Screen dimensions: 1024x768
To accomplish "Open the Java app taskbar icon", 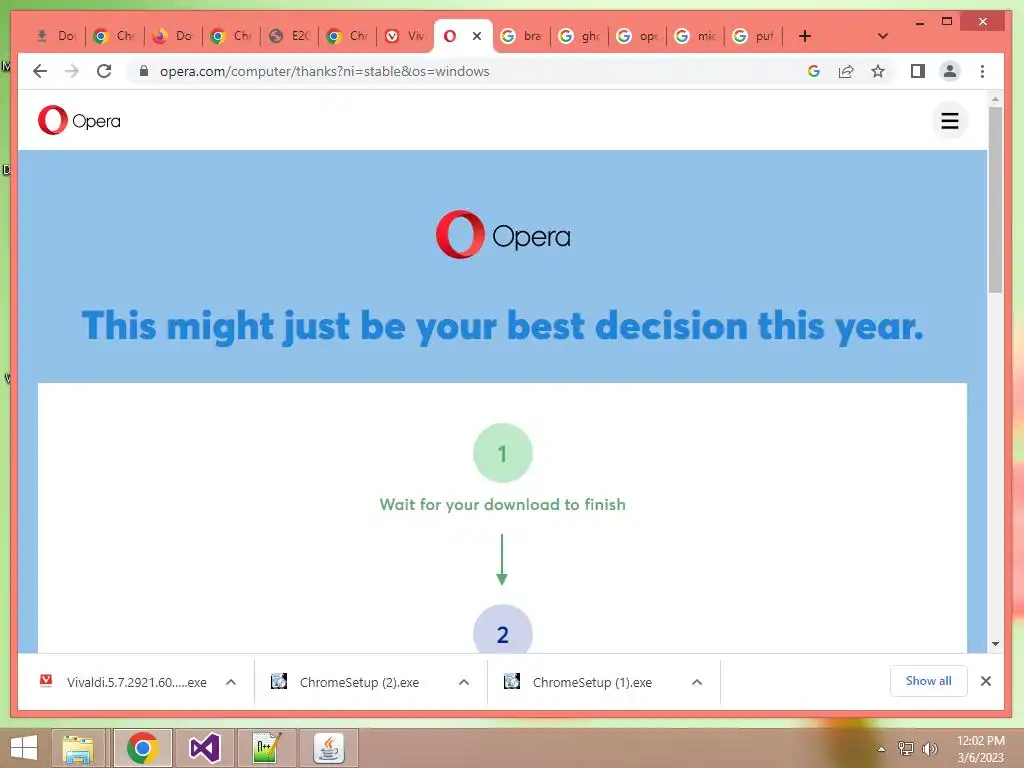I will (x=328, y=748).
